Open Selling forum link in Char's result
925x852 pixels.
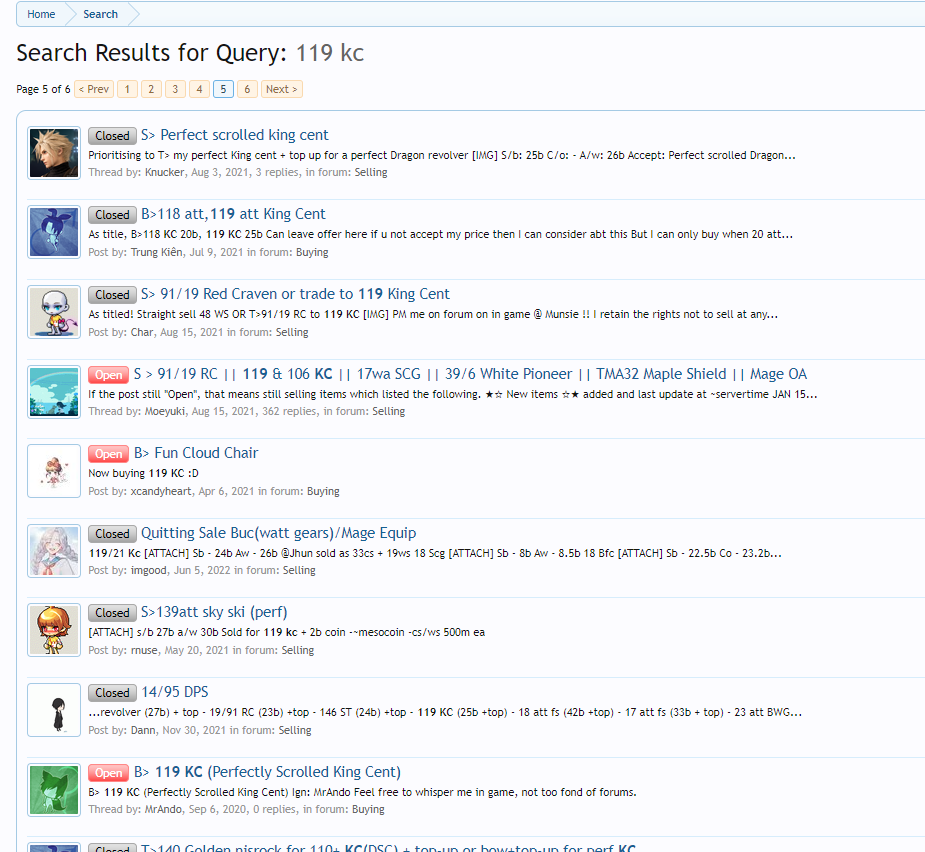[x=292, y=332]
